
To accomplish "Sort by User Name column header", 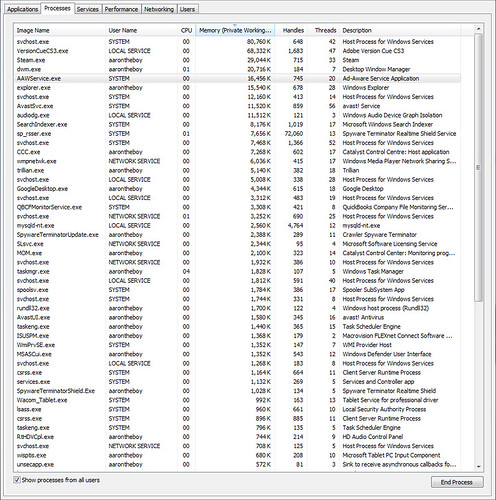I will point(142,30).
